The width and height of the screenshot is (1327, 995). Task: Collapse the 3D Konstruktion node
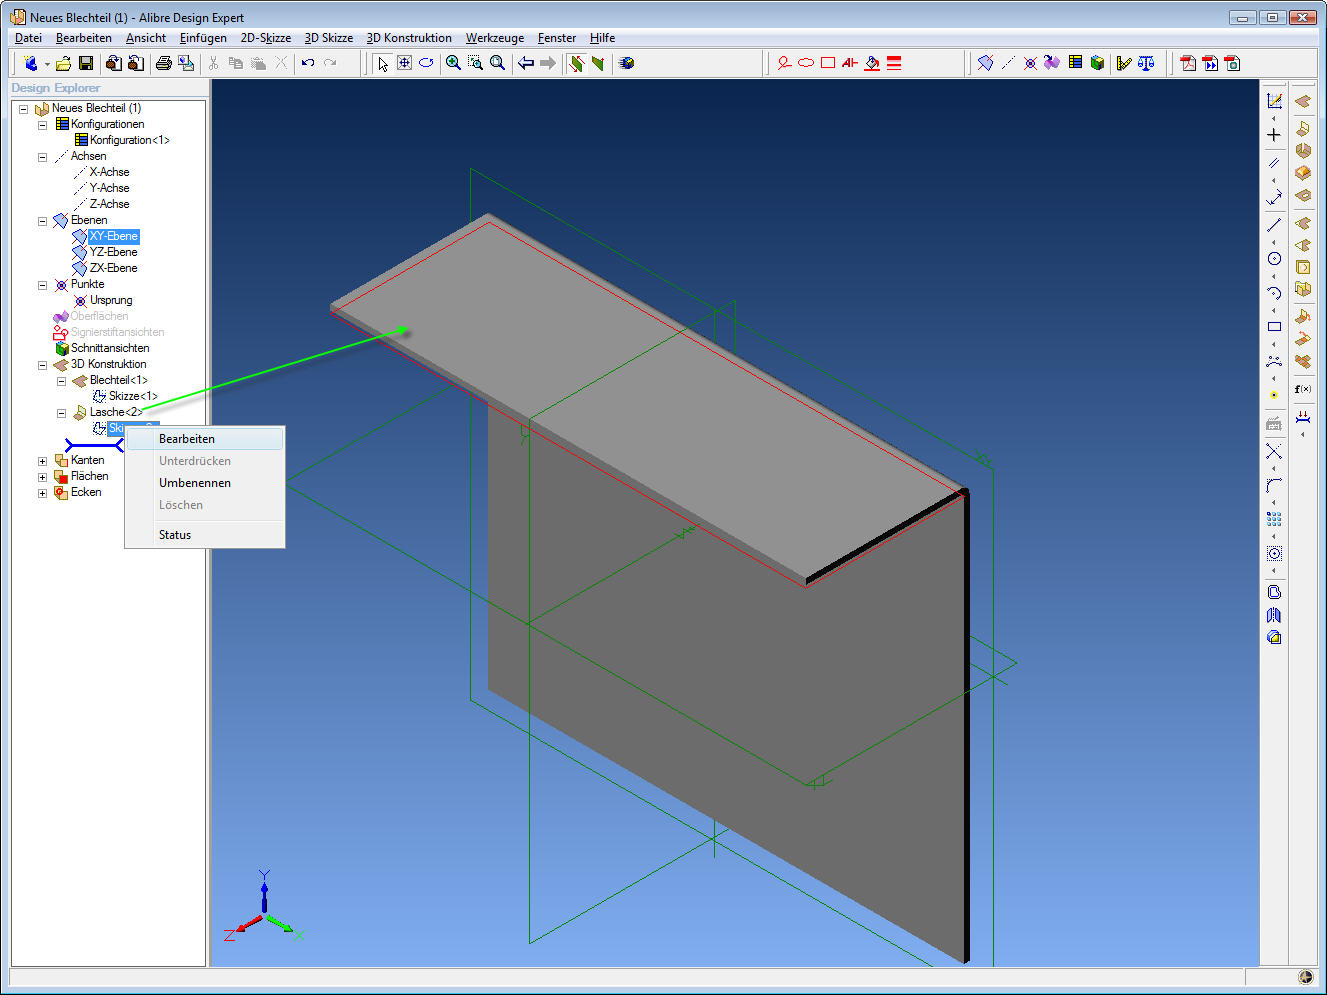(43, 365)
